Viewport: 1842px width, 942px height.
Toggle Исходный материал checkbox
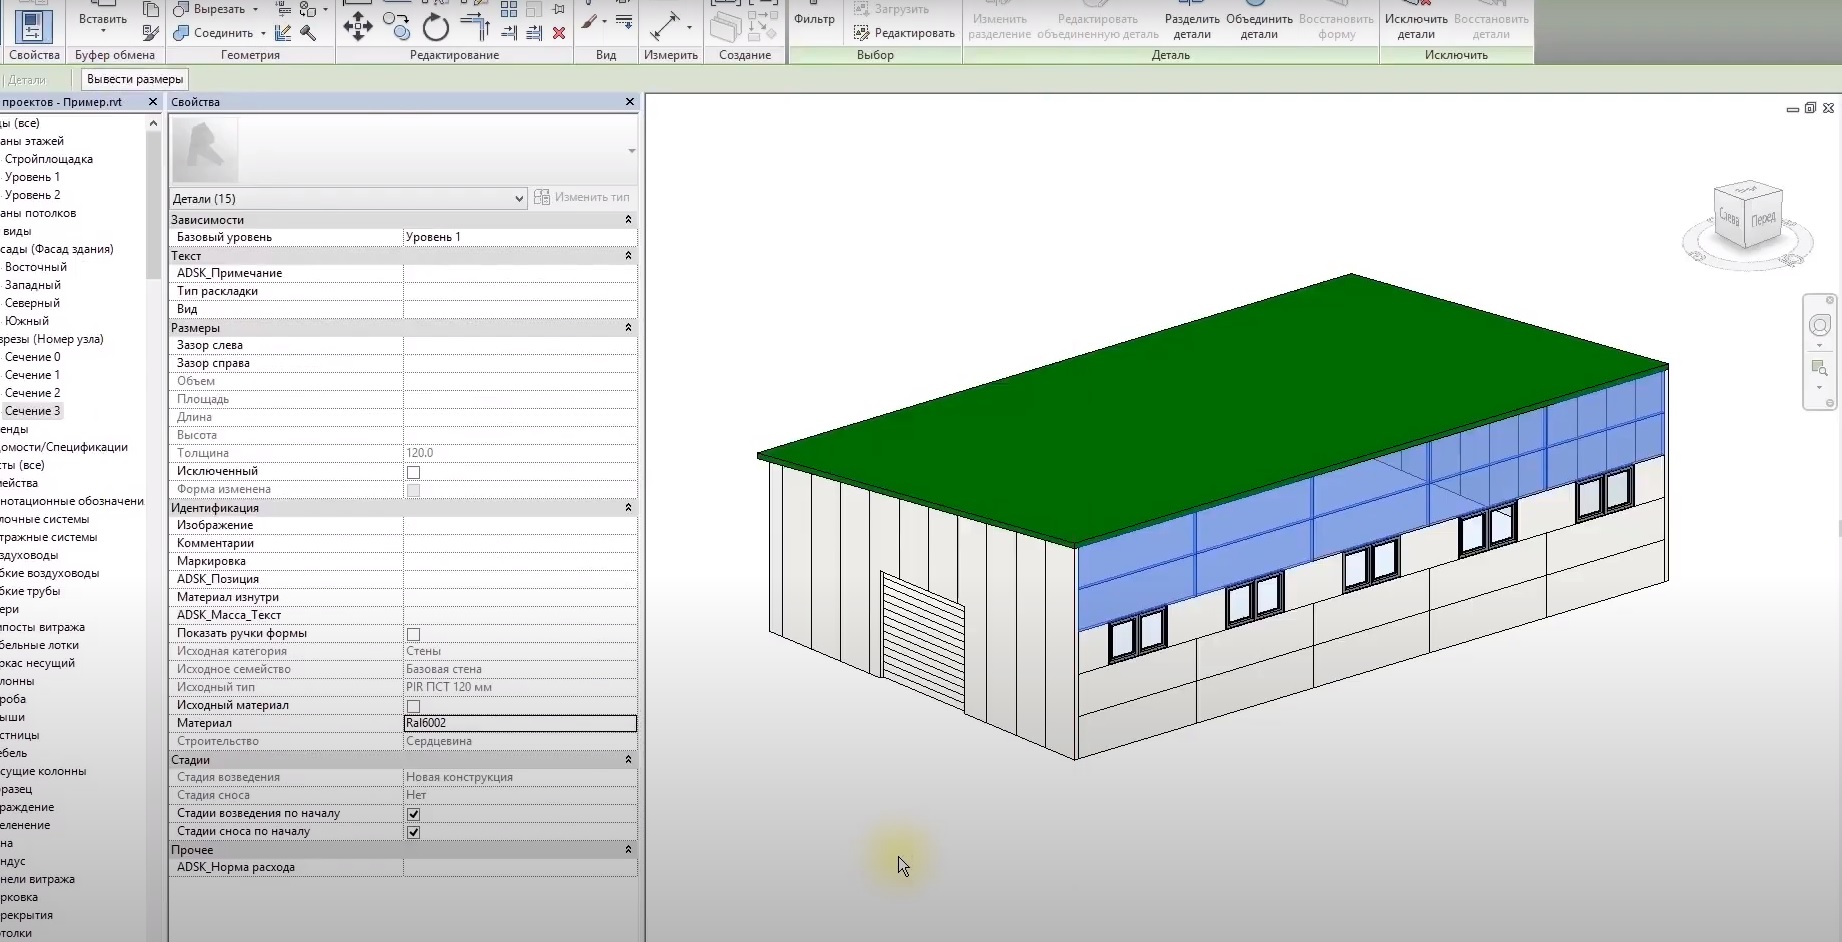(x=413, y=706)
